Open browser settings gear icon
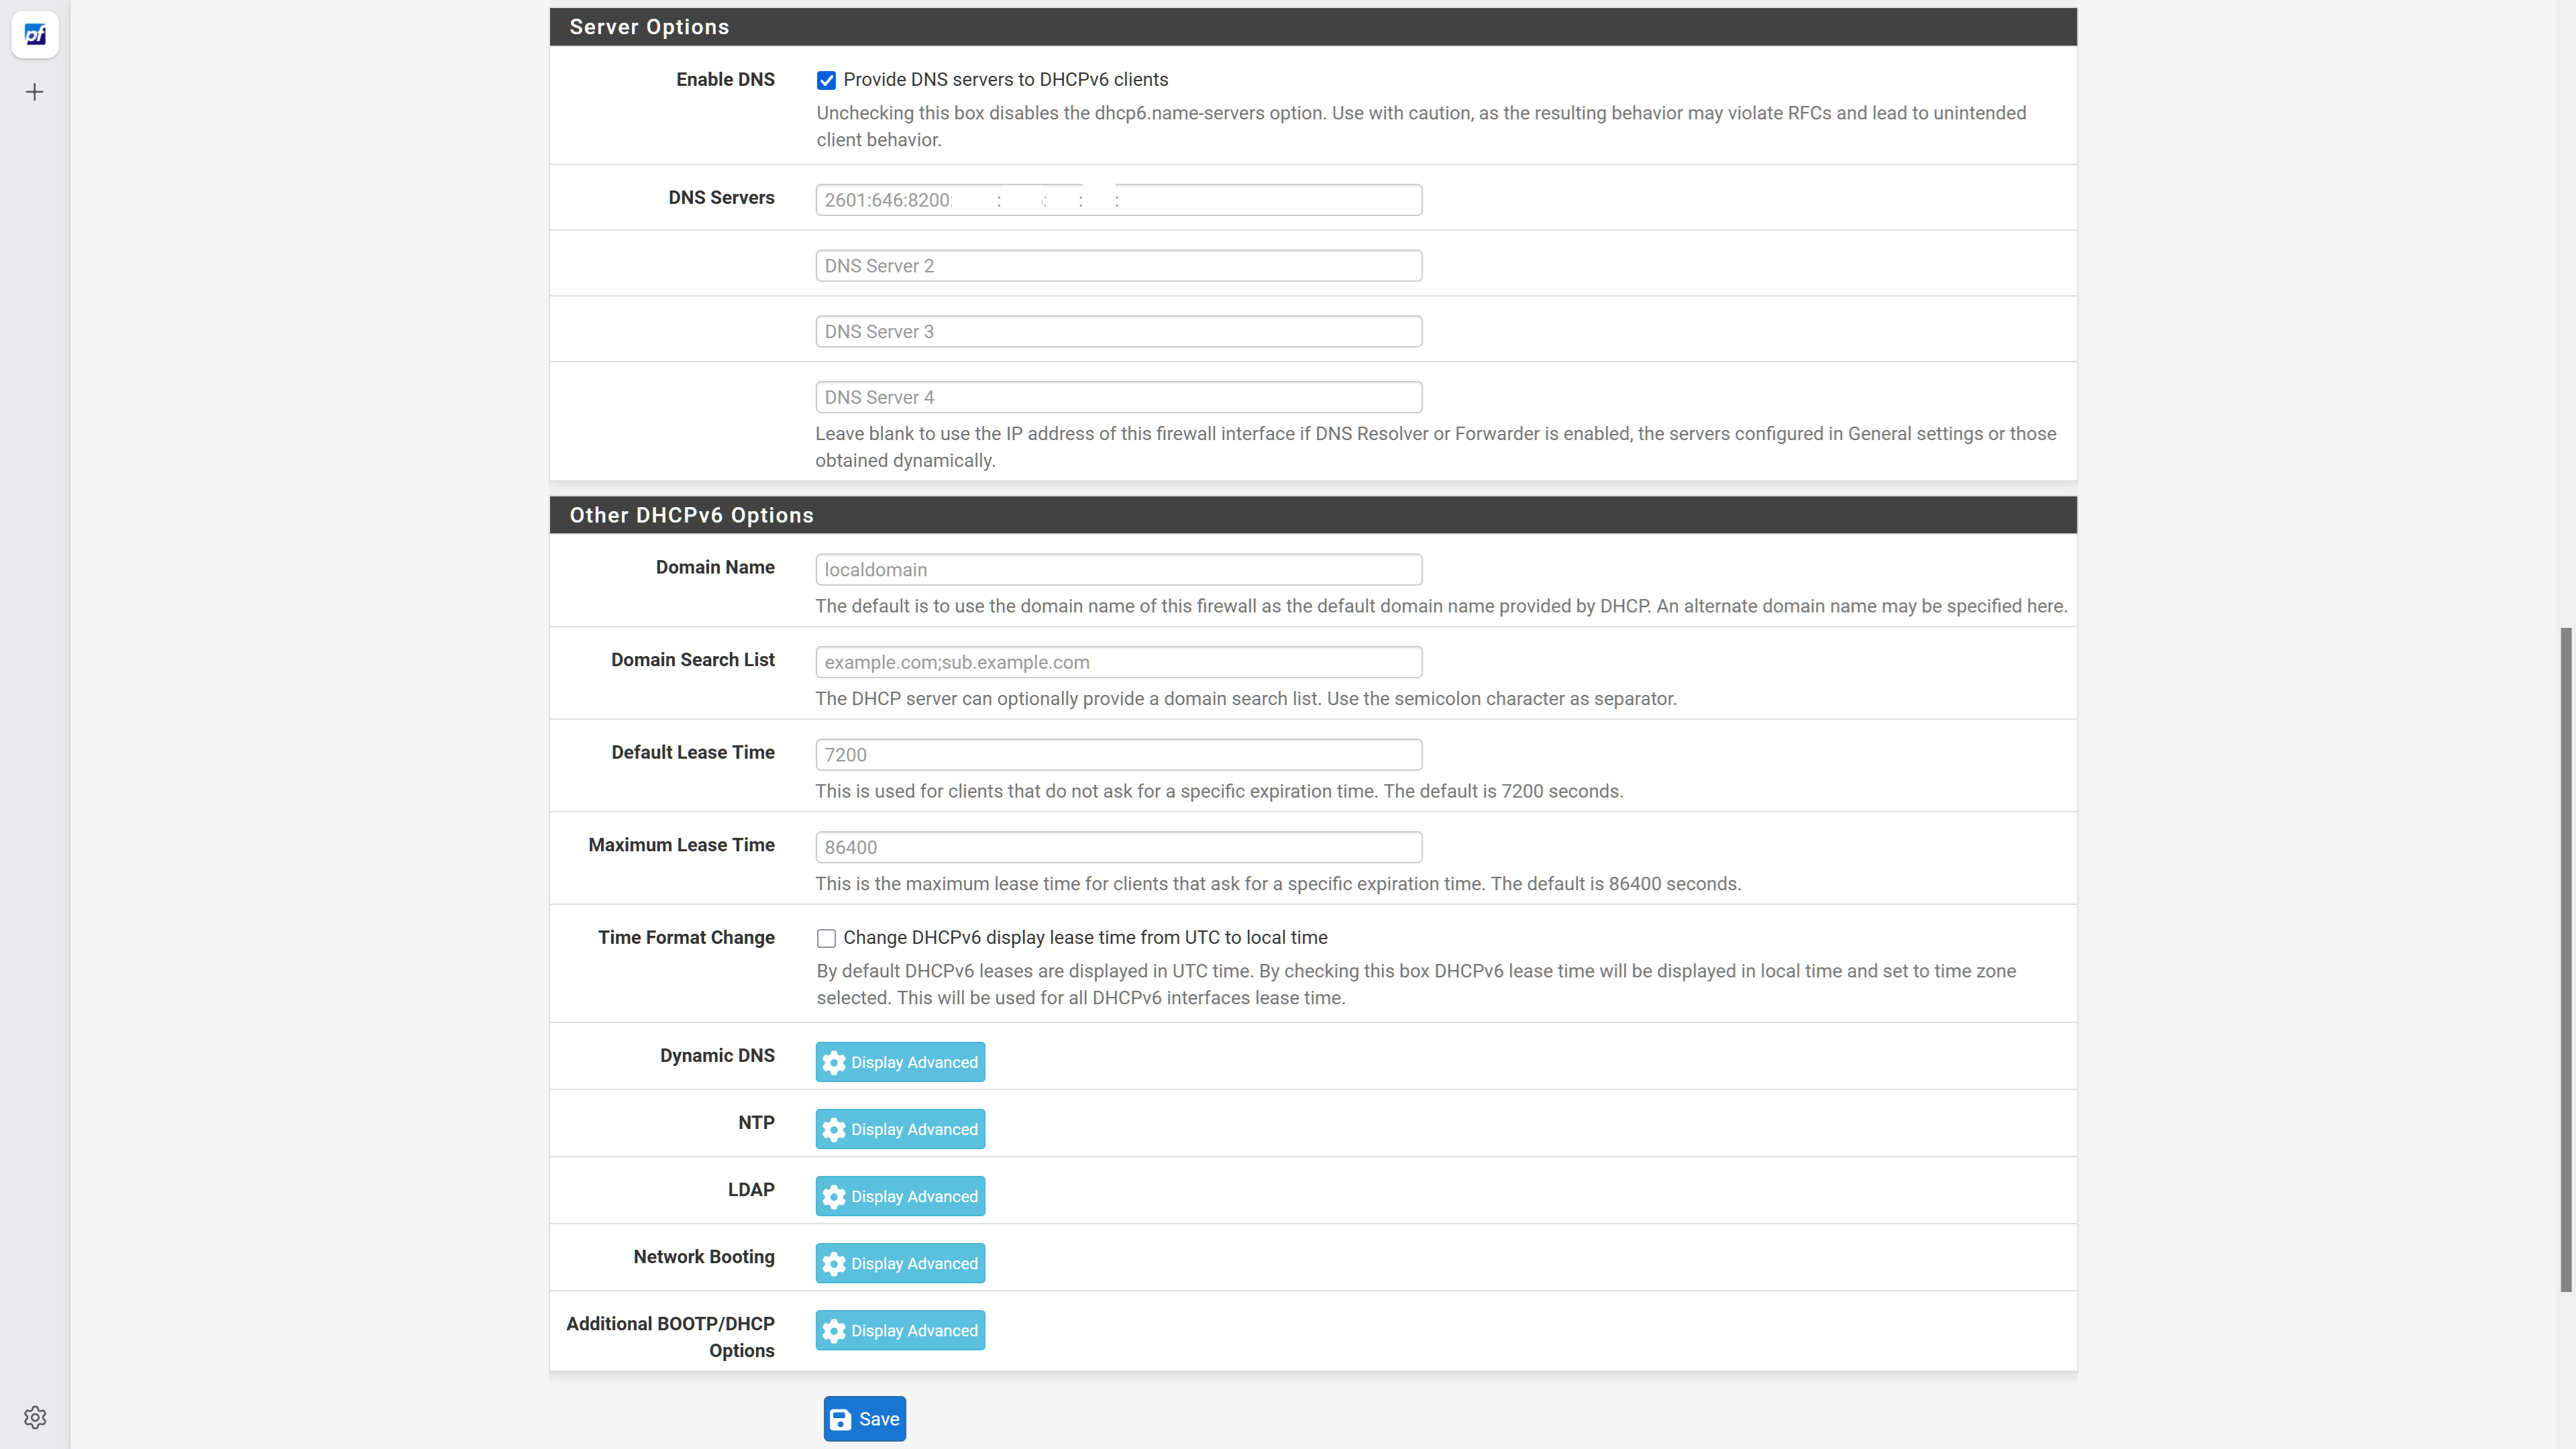Screen dimensions: 2576x1449 point(35,1417)
